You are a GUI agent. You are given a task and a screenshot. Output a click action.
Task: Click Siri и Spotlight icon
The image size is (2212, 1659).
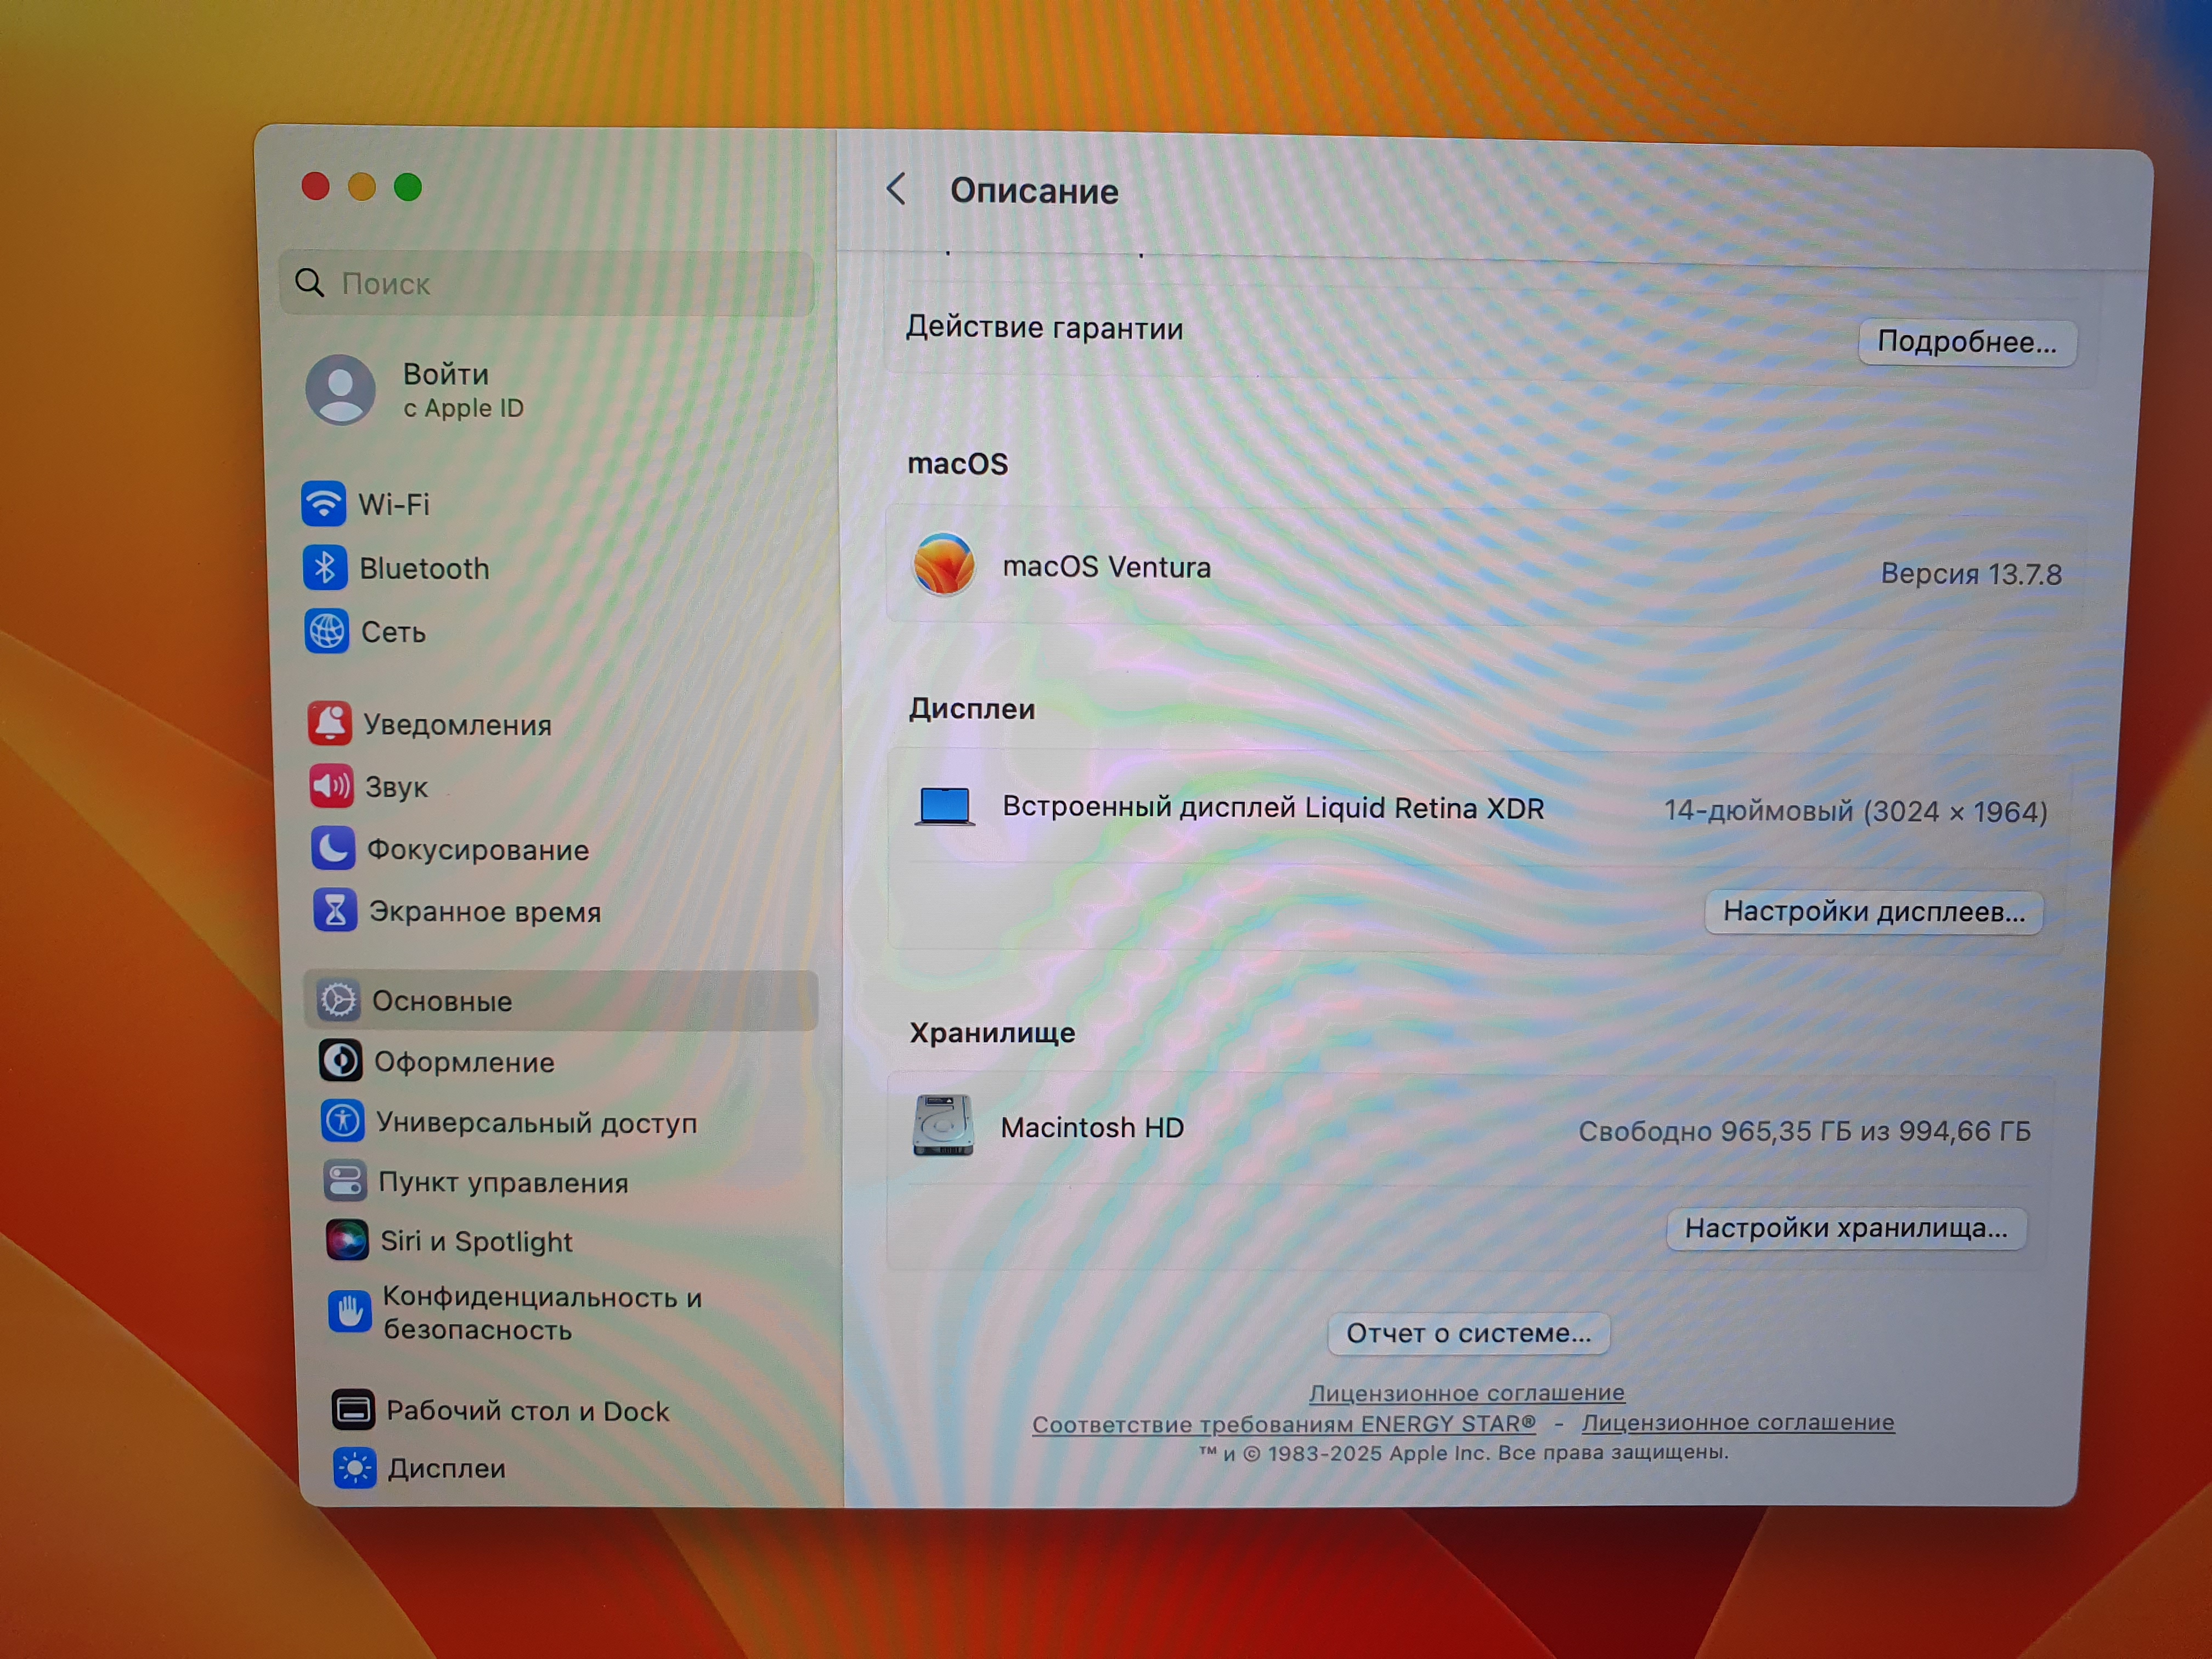(x=347, y=1240)
